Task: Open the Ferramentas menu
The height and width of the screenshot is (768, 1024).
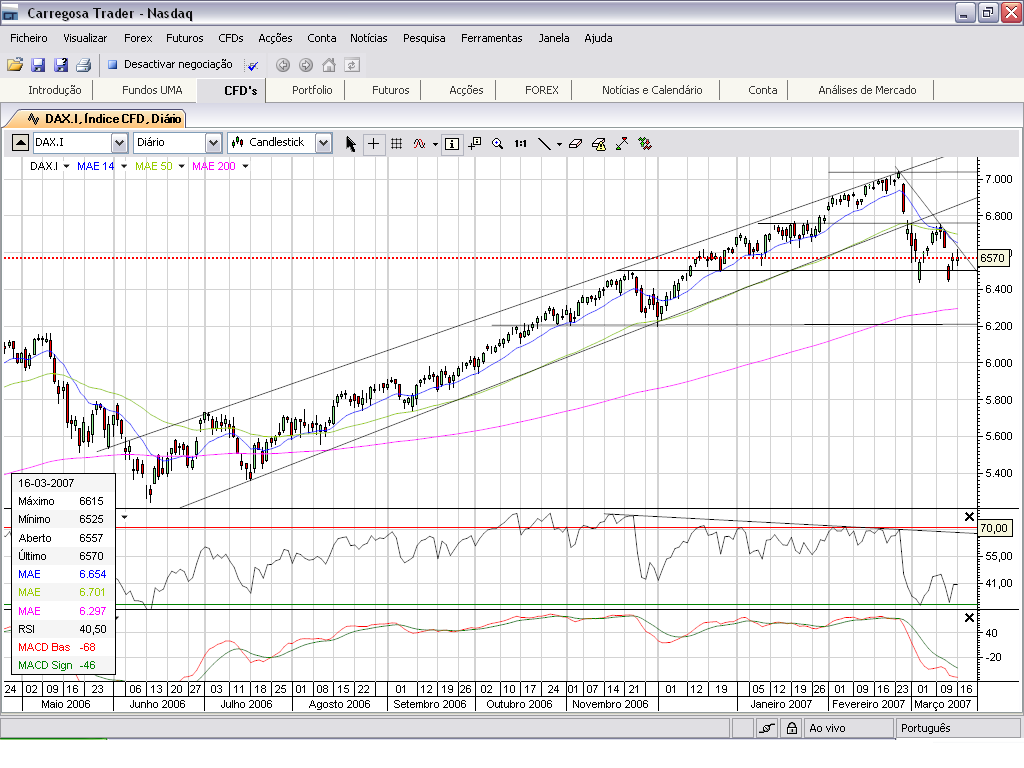Action: (491, 38)
